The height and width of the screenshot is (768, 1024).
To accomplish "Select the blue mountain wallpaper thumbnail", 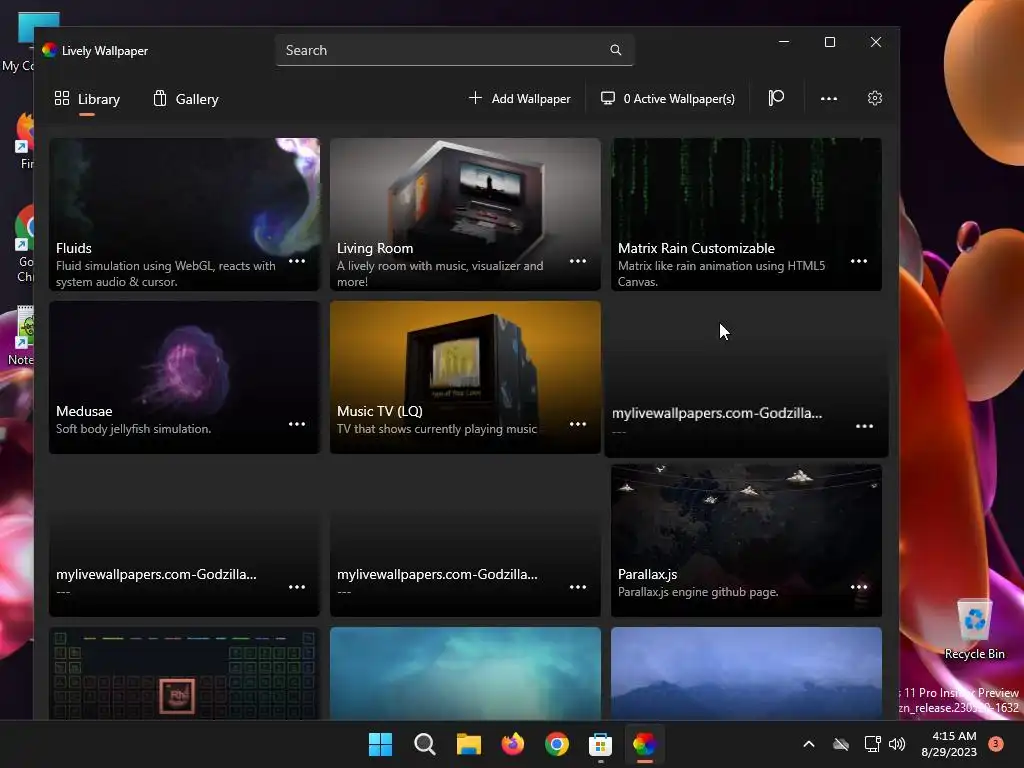I will (746, 673).
